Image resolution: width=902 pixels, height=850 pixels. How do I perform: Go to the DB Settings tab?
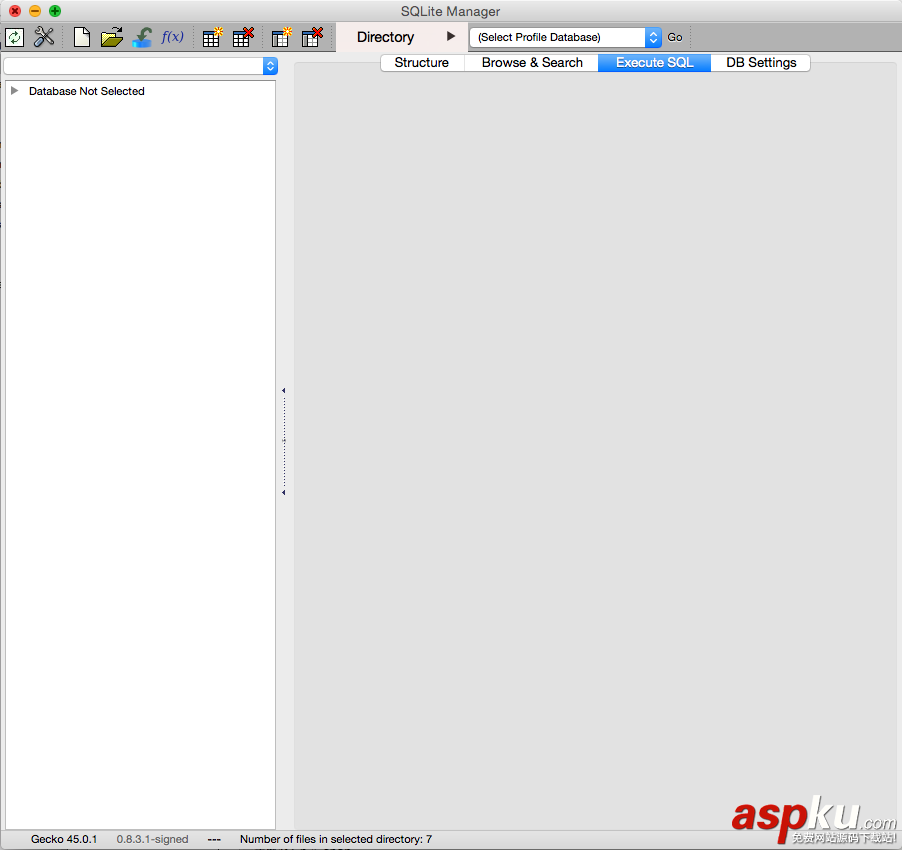pyautogui.click(x=760, y=62)
